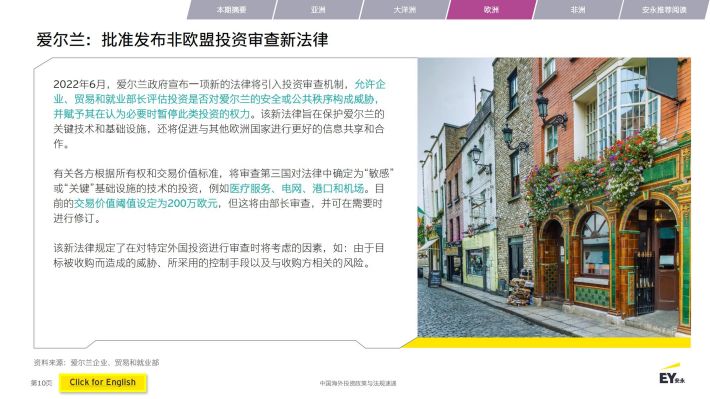Click highlighted text 医疗服务、电网、港口和机场

[x=297, y=188]
